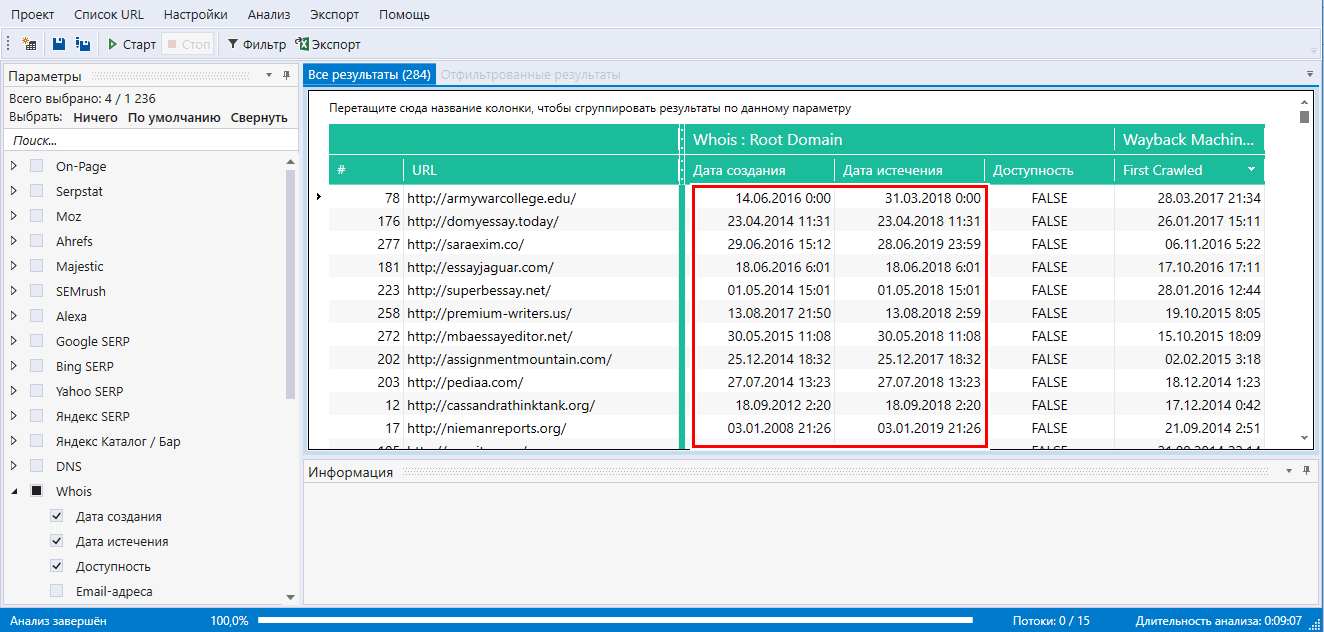Uncheck the Дата создания checkbox
1324x632 pixels.
[57, 517]
